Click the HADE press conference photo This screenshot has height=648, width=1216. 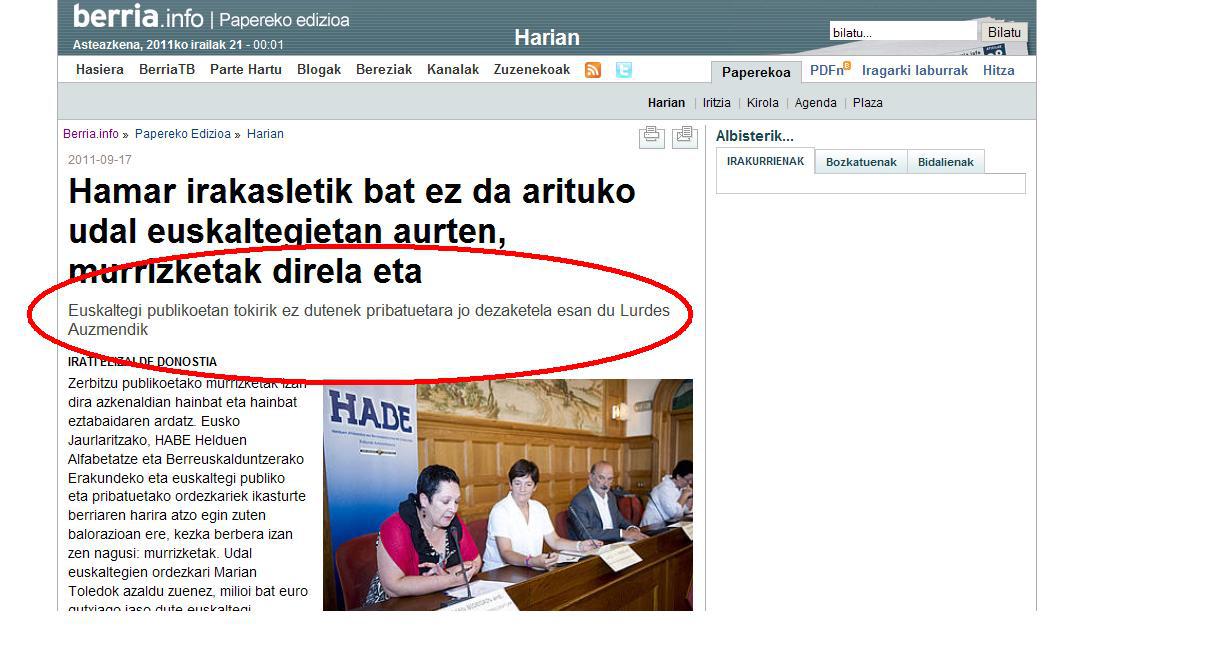tap(507, 494)
